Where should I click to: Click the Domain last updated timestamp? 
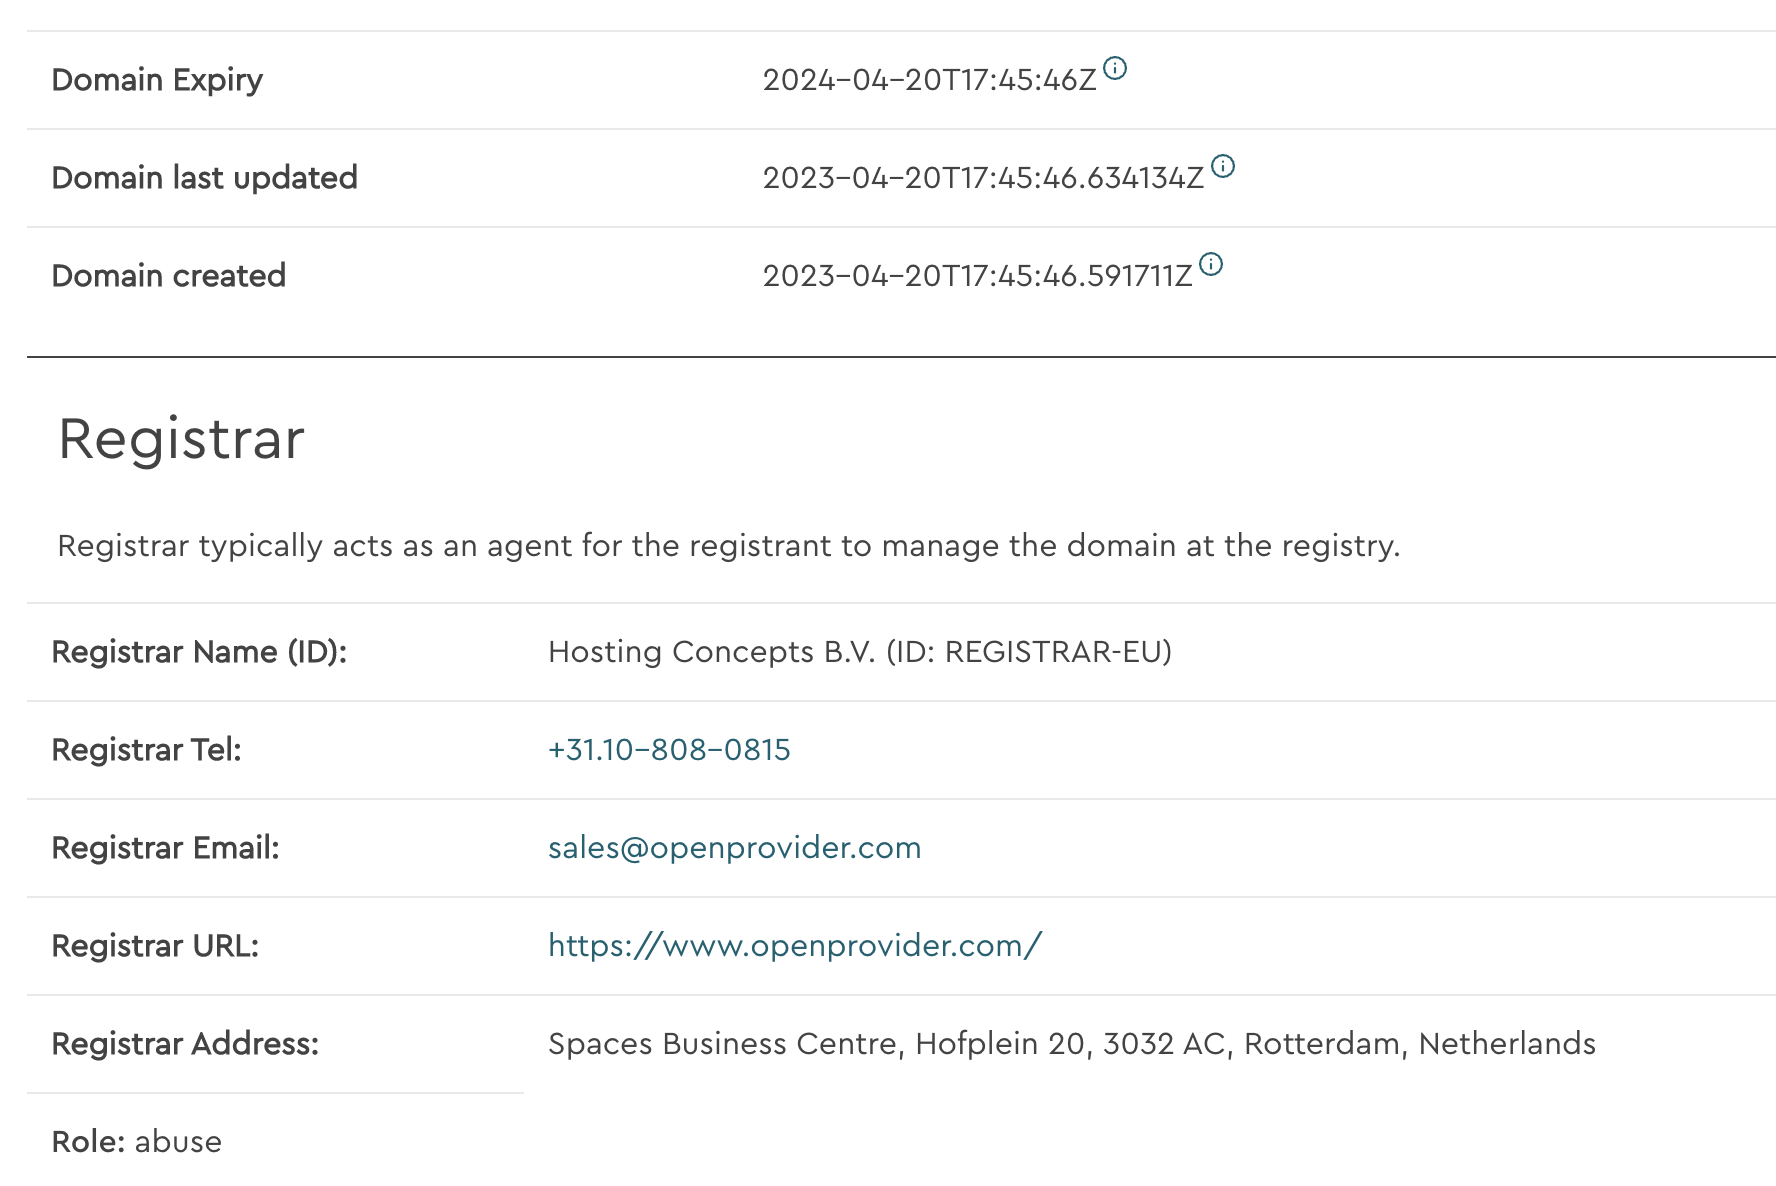[983, 178]
